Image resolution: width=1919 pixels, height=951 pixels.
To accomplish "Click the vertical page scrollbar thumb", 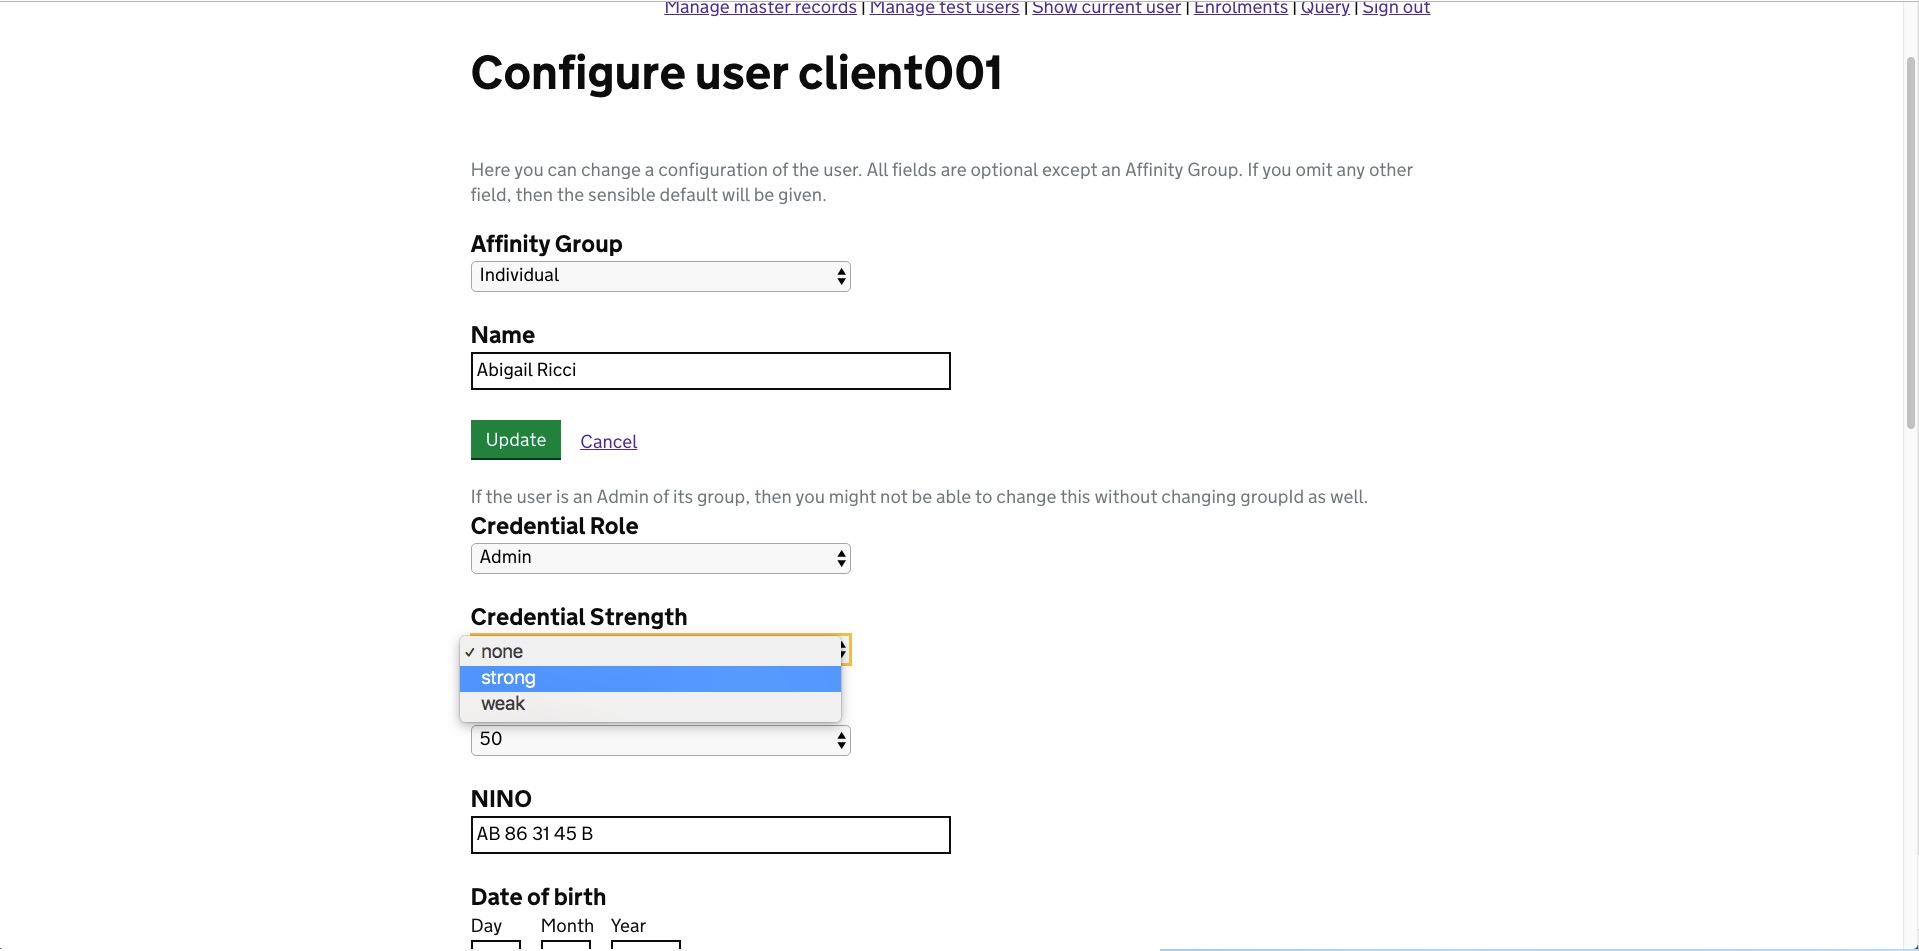I will [1911, 242].
